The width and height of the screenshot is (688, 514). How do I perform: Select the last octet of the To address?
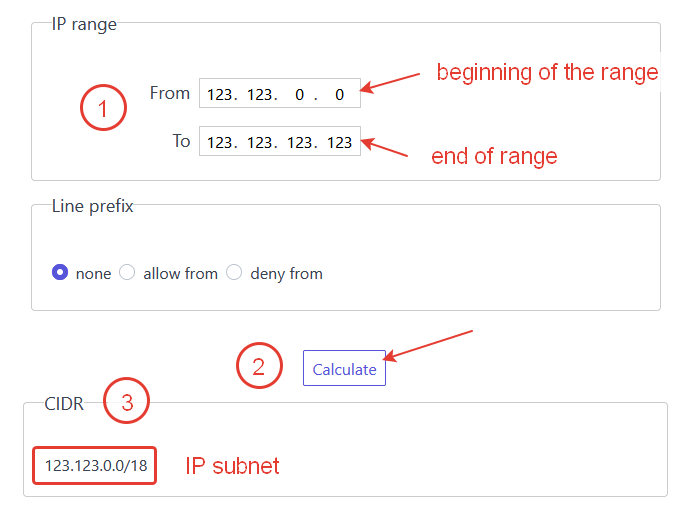[339, 142]
